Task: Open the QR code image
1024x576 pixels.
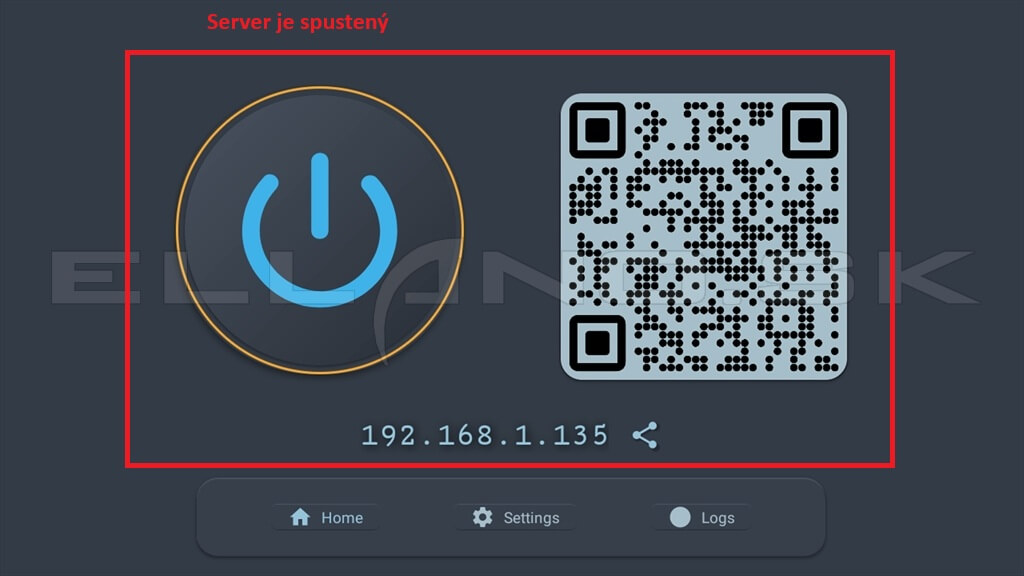Action: pyautogui.click(x=703, y=236)
